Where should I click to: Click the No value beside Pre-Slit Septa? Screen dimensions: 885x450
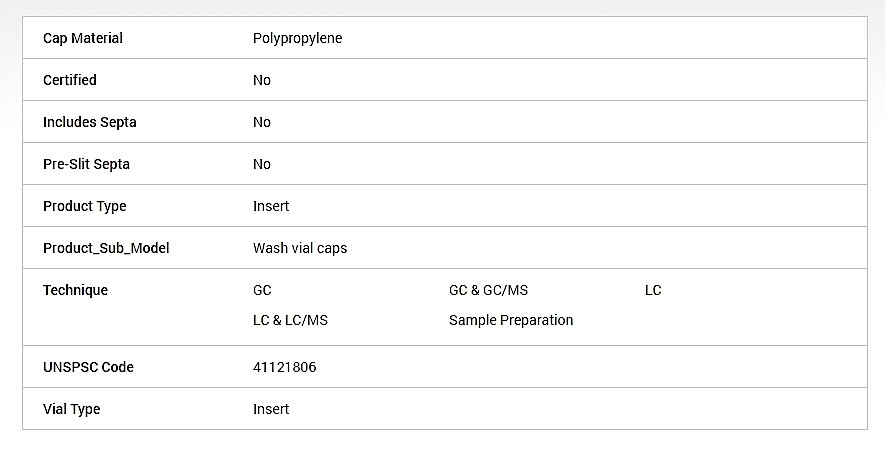pos(262,164)
